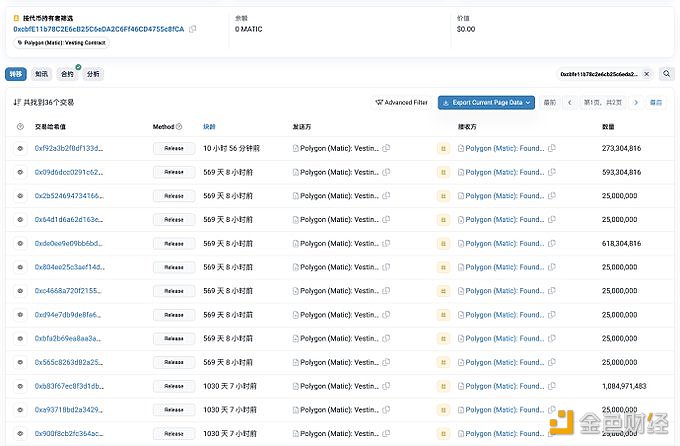This screenshot has height=446, width=680.
Task: Click direction badge in 0xf92a3b2f8df133d row
Action: [x=443, y=148]
